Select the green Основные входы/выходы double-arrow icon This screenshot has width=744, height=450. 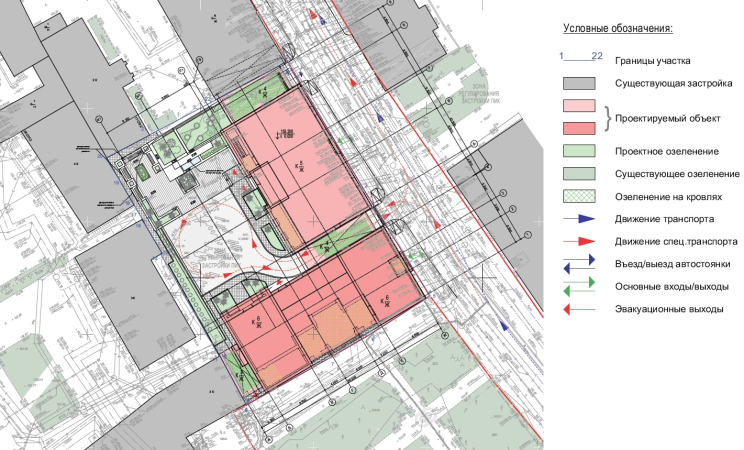point(580,289)
